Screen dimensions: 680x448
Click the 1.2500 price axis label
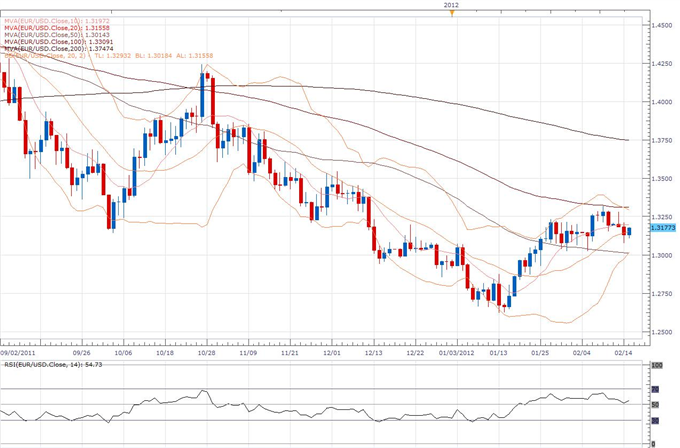[x=660, y=332]
